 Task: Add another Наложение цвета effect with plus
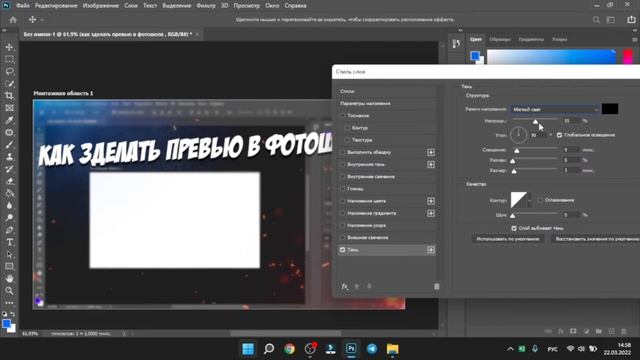pyautogui.click(x=431, y=201)
